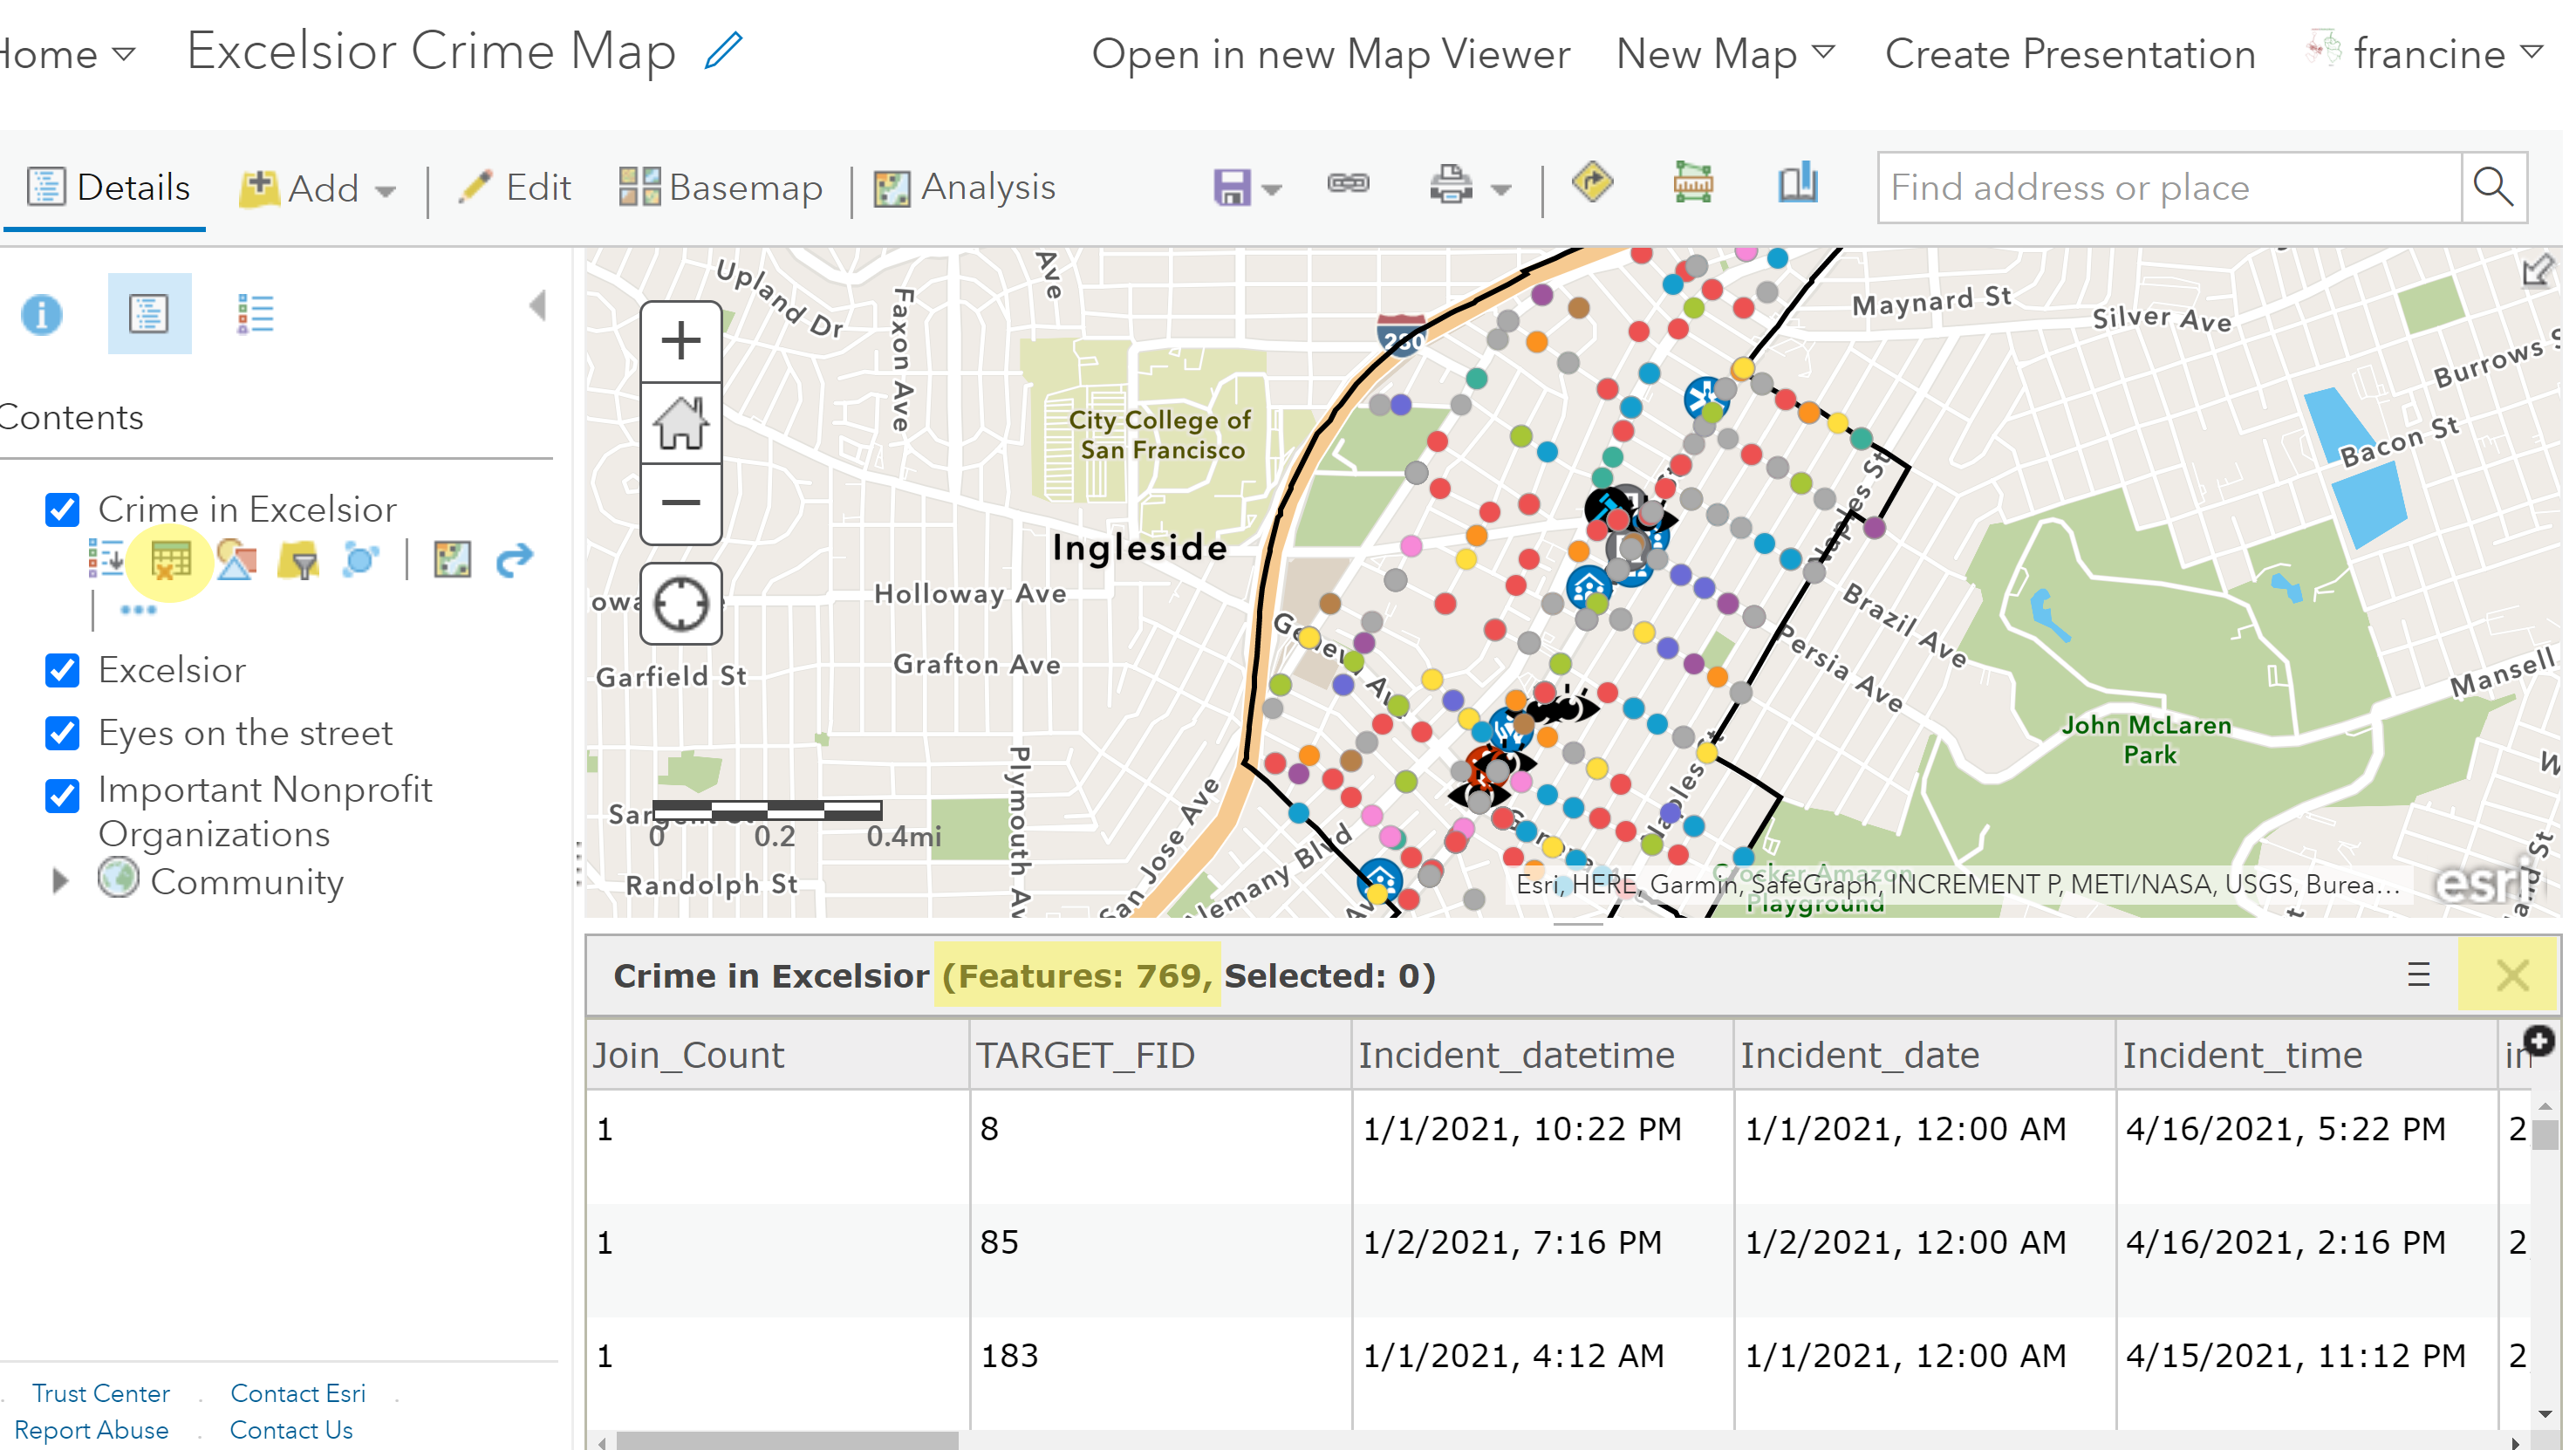The height and width of the screenshot is (1450, 2576).
Task: Open the Basemap gallery
Action: (x=720, y=188)
